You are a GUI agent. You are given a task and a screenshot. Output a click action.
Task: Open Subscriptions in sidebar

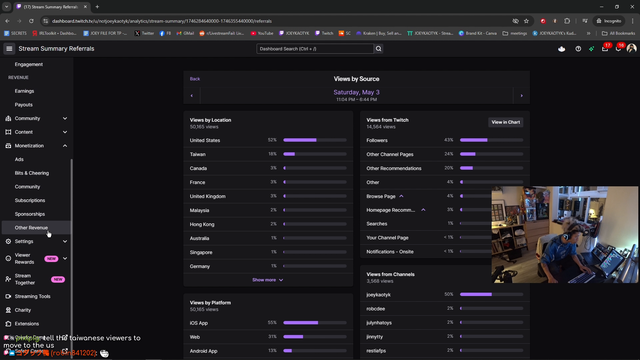click(x=30, y=200)
